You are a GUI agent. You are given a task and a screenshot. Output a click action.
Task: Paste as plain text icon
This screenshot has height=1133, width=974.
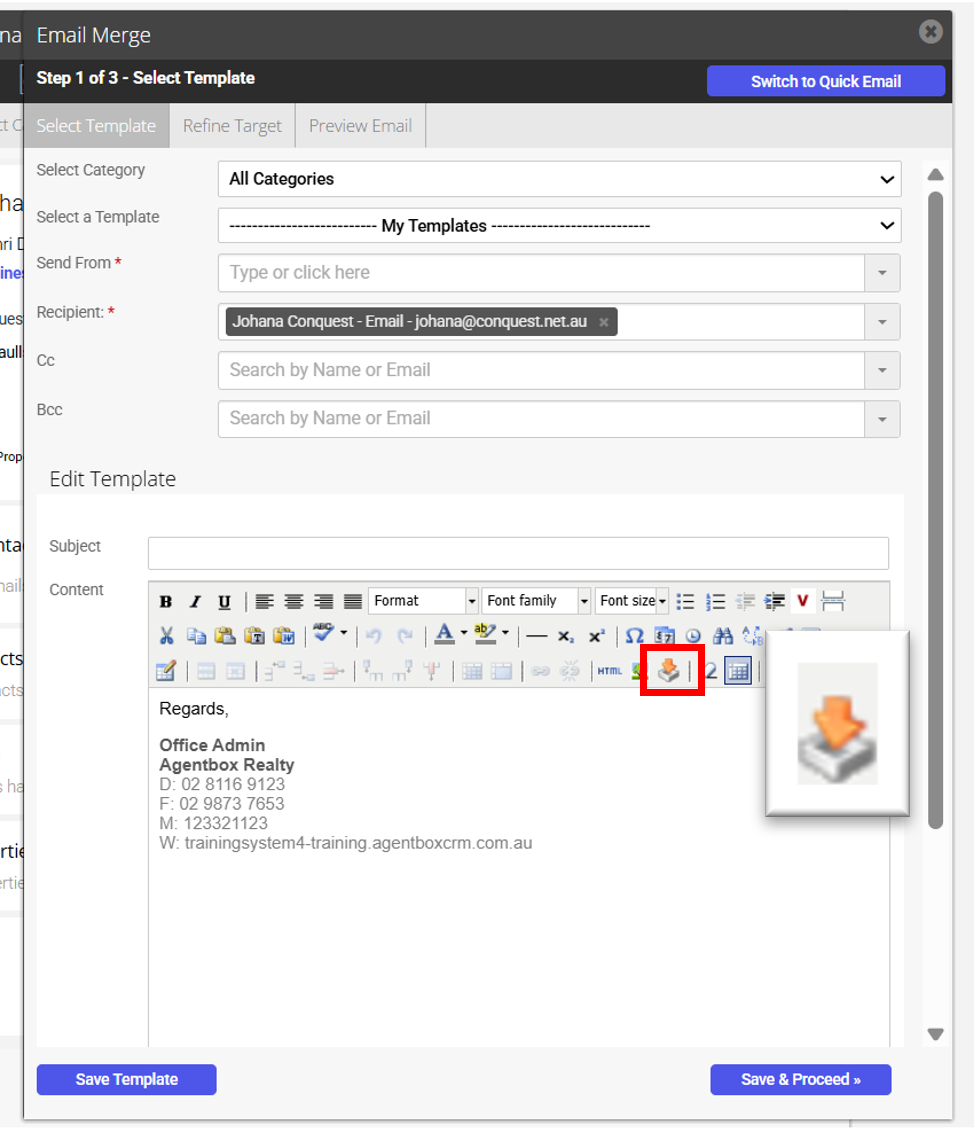pos(254,636)
